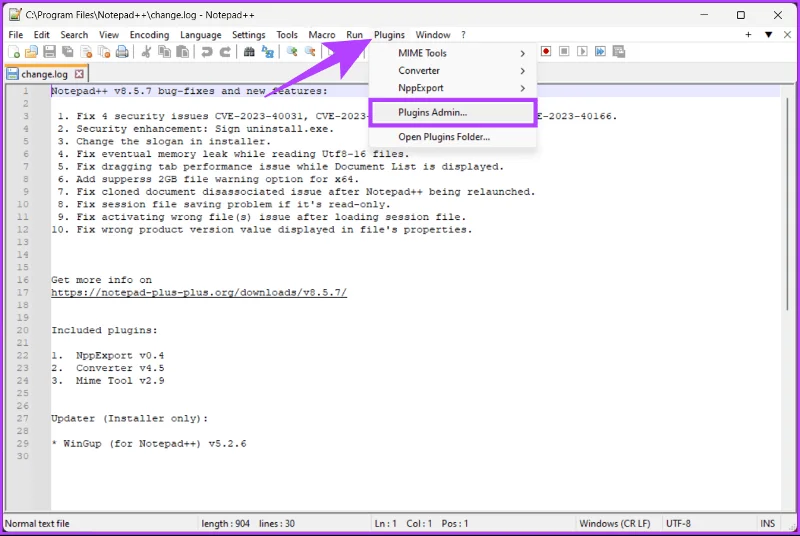
Task: Click the Open file folder icon
Action: click(32, 52)
